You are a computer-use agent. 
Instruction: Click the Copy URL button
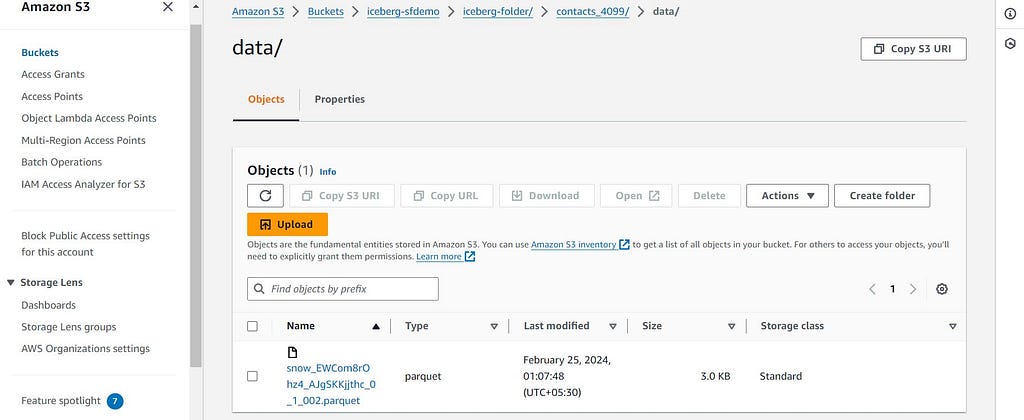click(x=447, y=195)
